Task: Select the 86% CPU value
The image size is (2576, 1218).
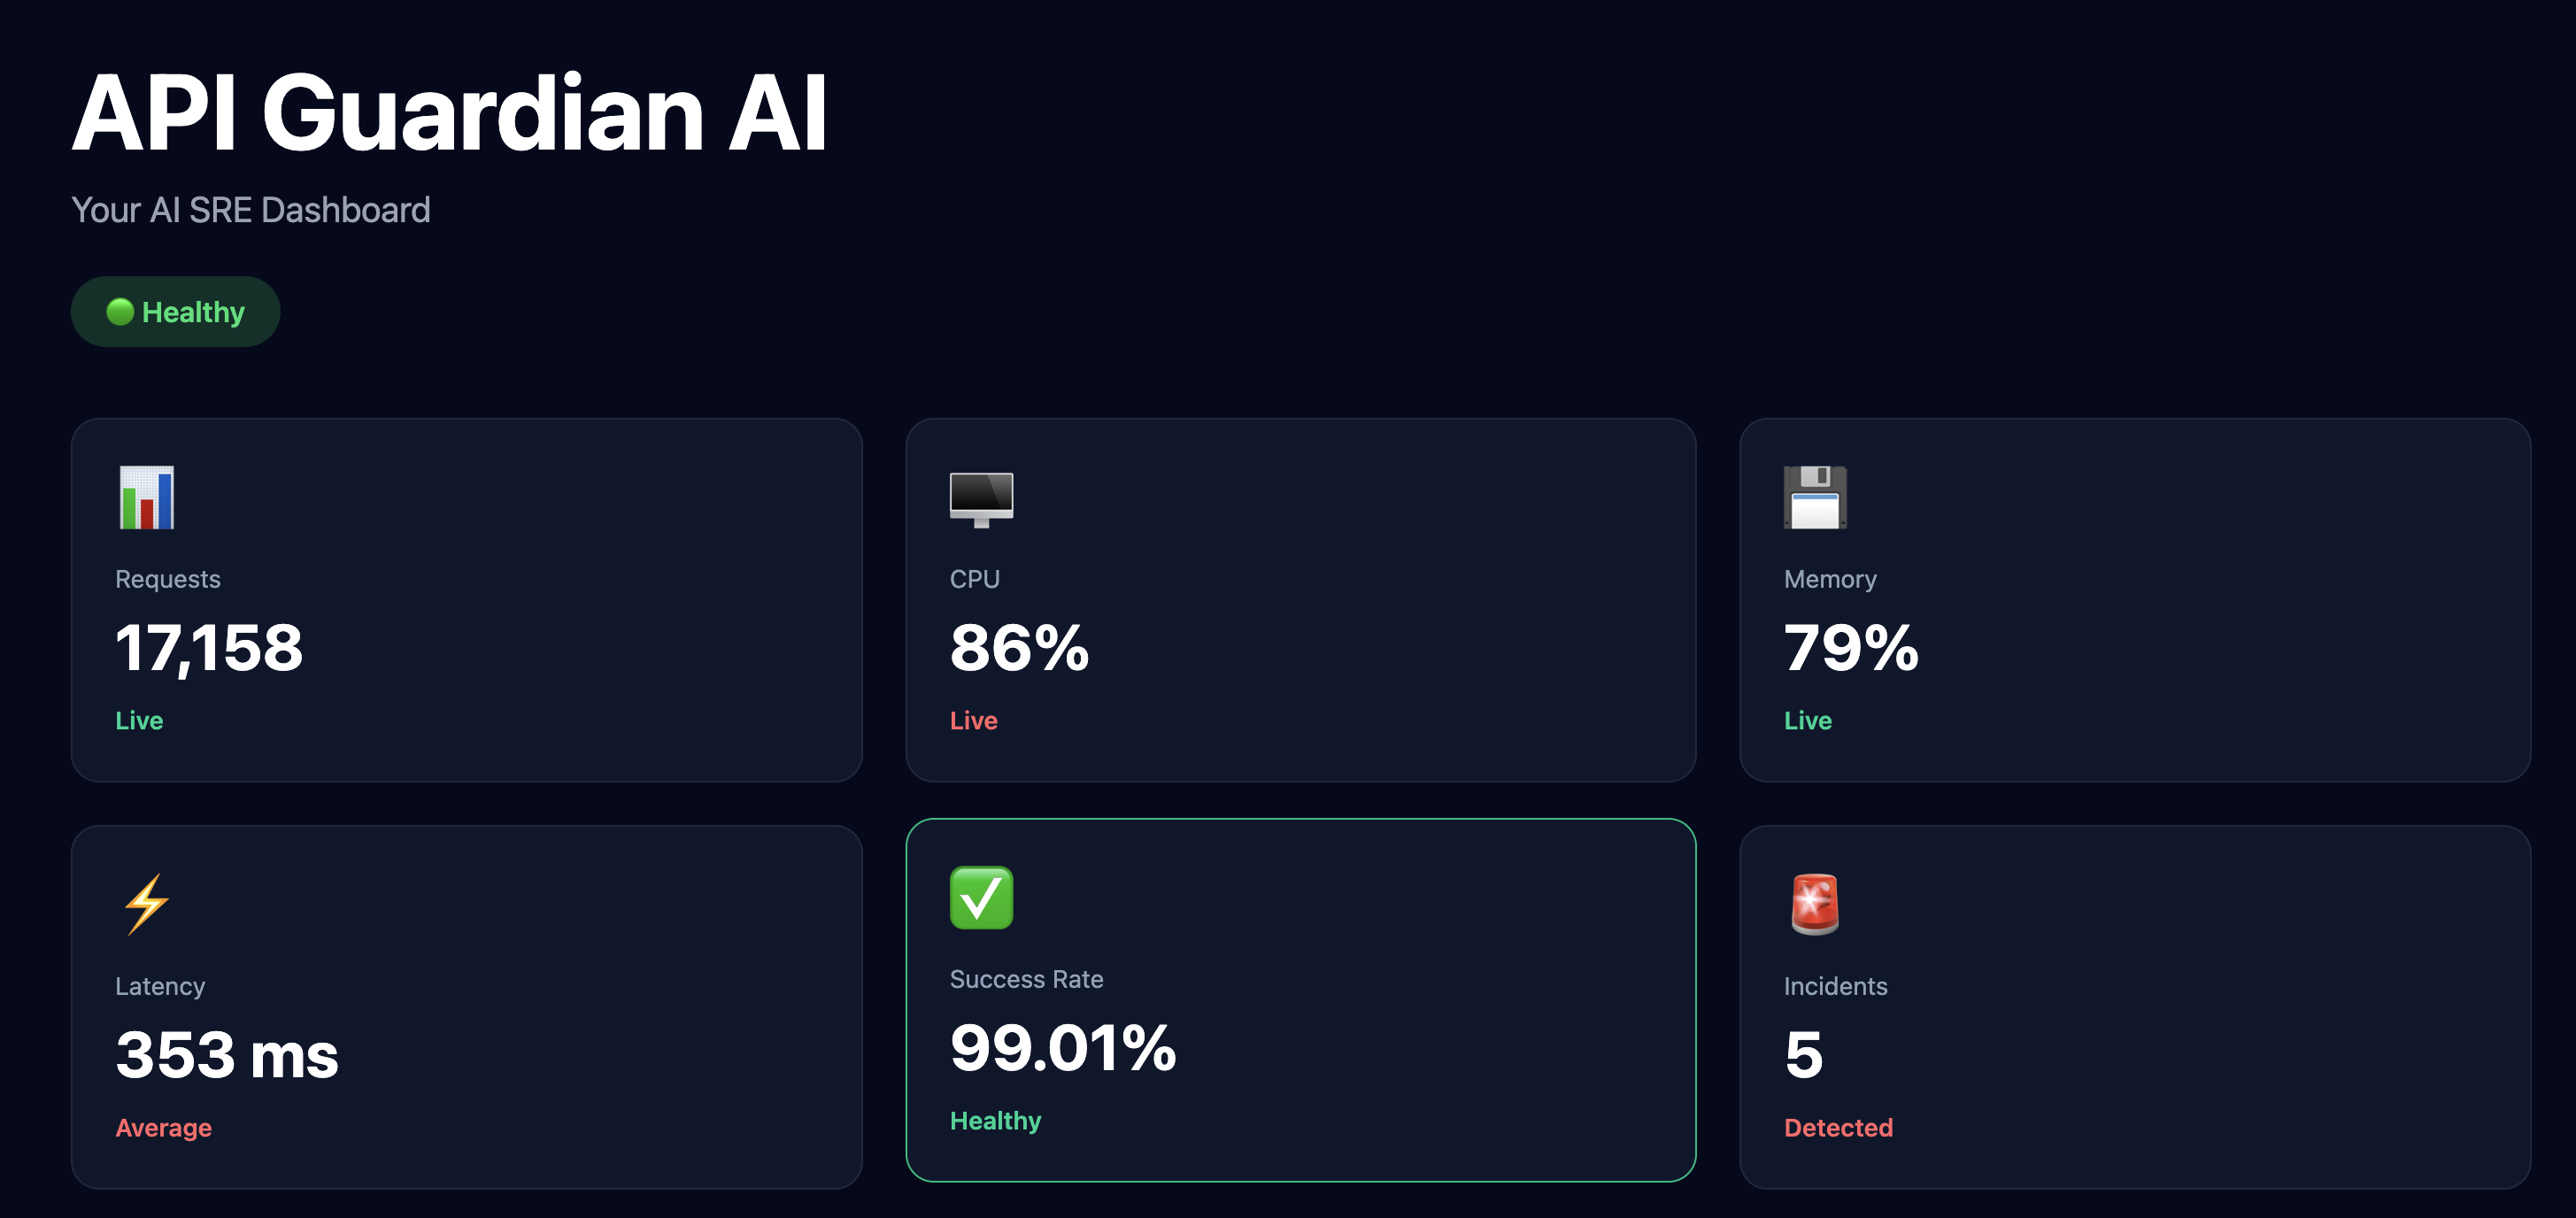Action: (x=1019, y=647)
